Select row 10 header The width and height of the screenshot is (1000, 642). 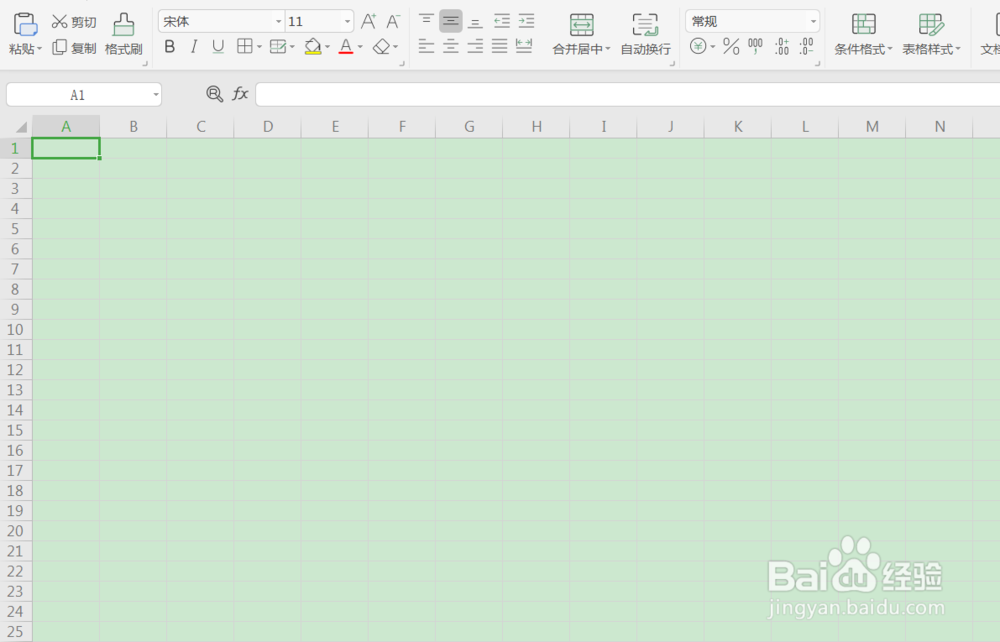[x=15, y=330]
